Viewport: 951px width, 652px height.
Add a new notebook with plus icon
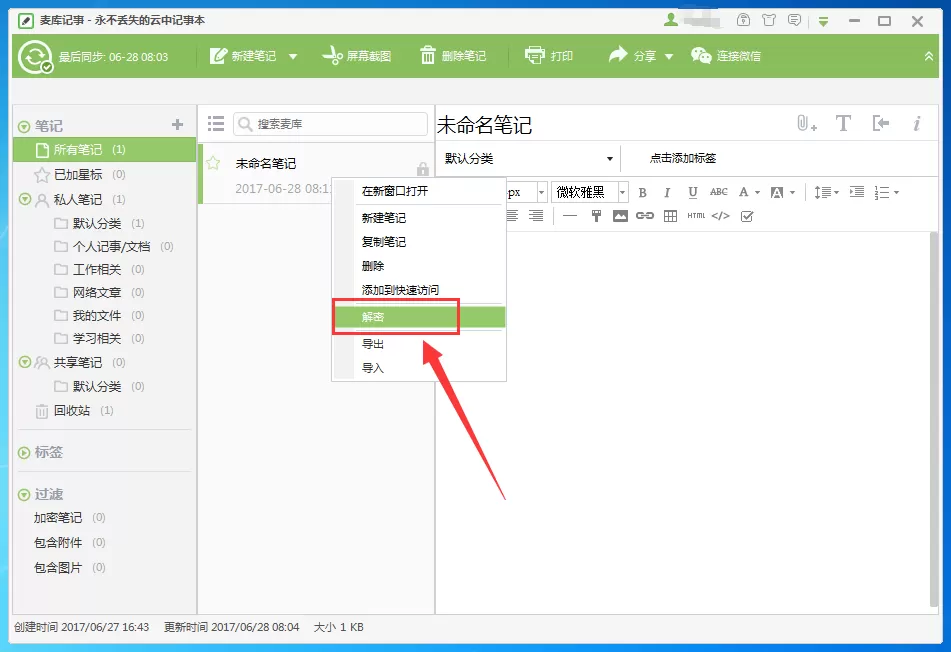(x=177, y=124)
